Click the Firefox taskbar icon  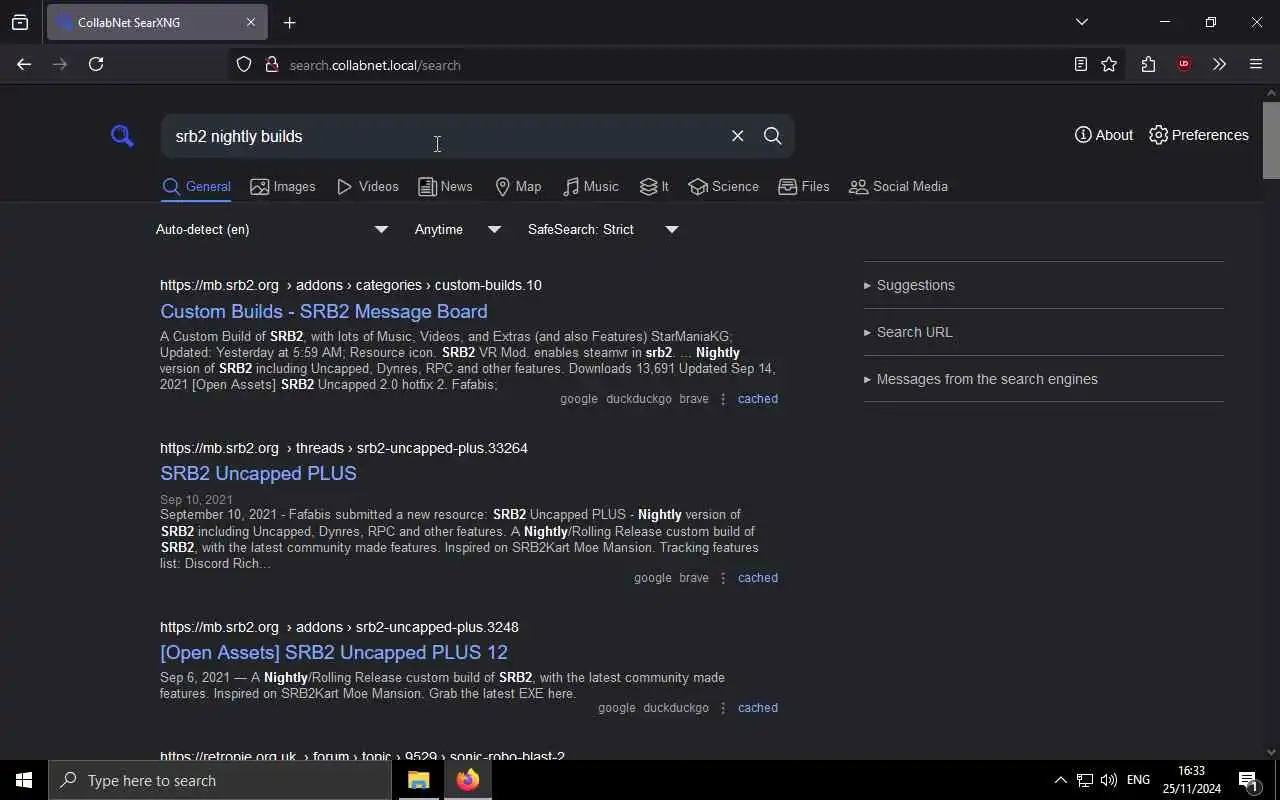click(468, 780)
